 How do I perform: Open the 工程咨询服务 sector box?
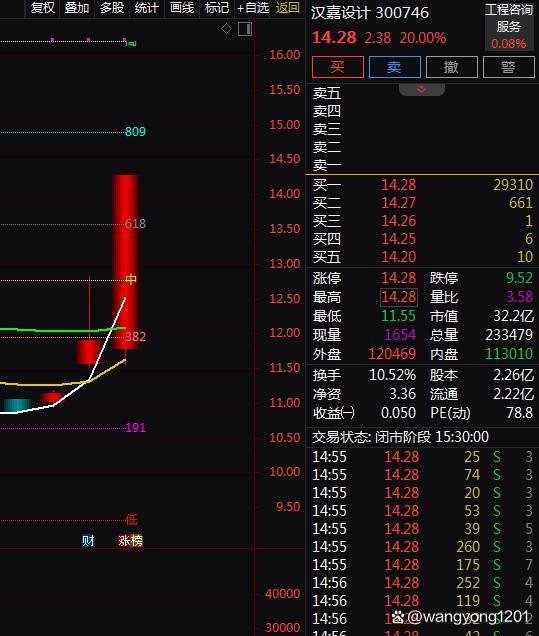click(x=509, y=26)
